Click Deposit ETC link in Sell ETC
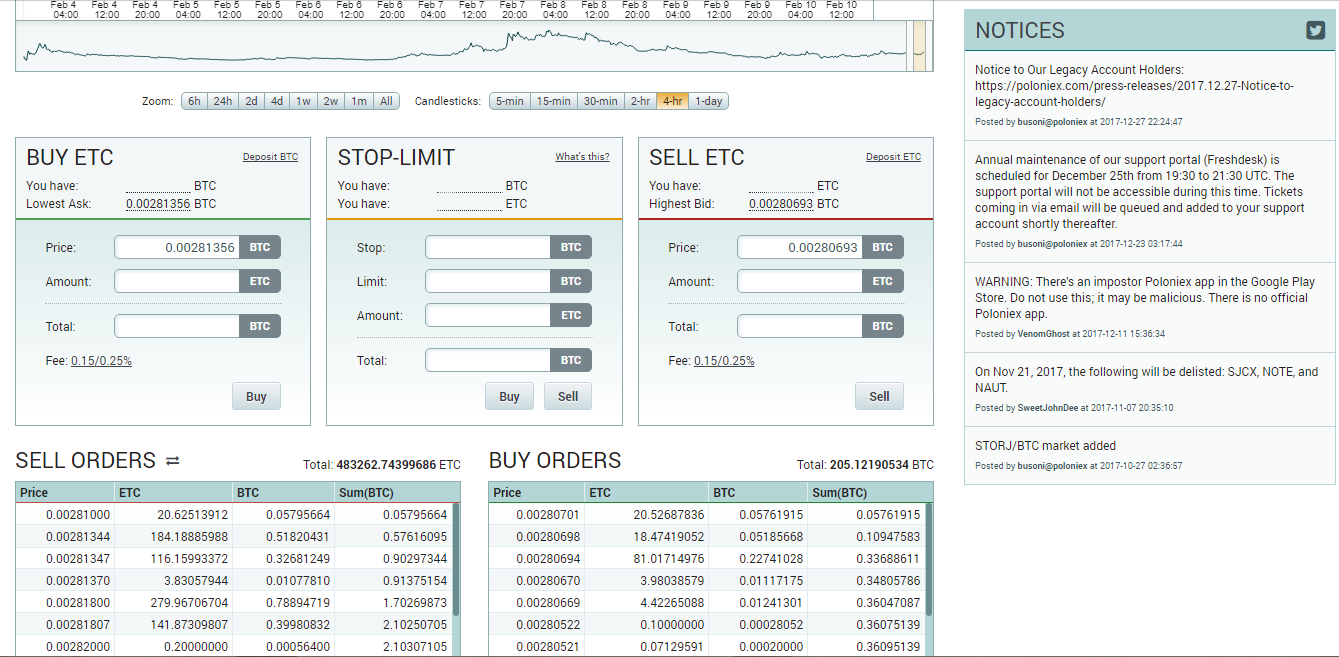This screenshot has width=1339, height=657. coord(893,157)
